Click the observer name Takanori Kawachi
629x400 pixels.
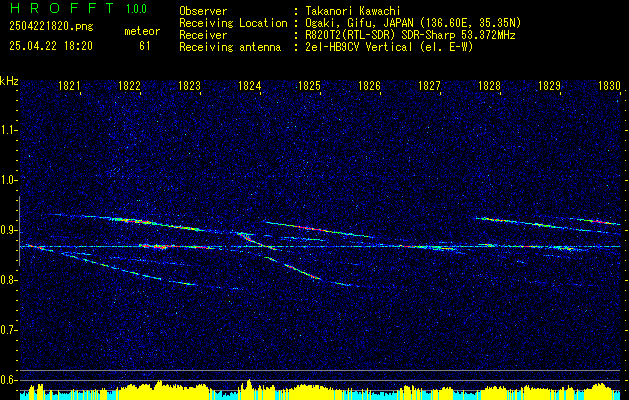(x=353, y=11)
